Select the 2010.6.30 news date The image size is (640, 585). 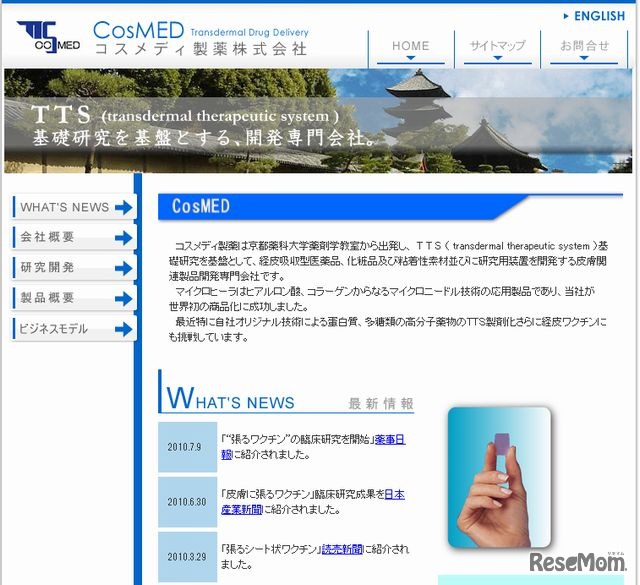187,502
